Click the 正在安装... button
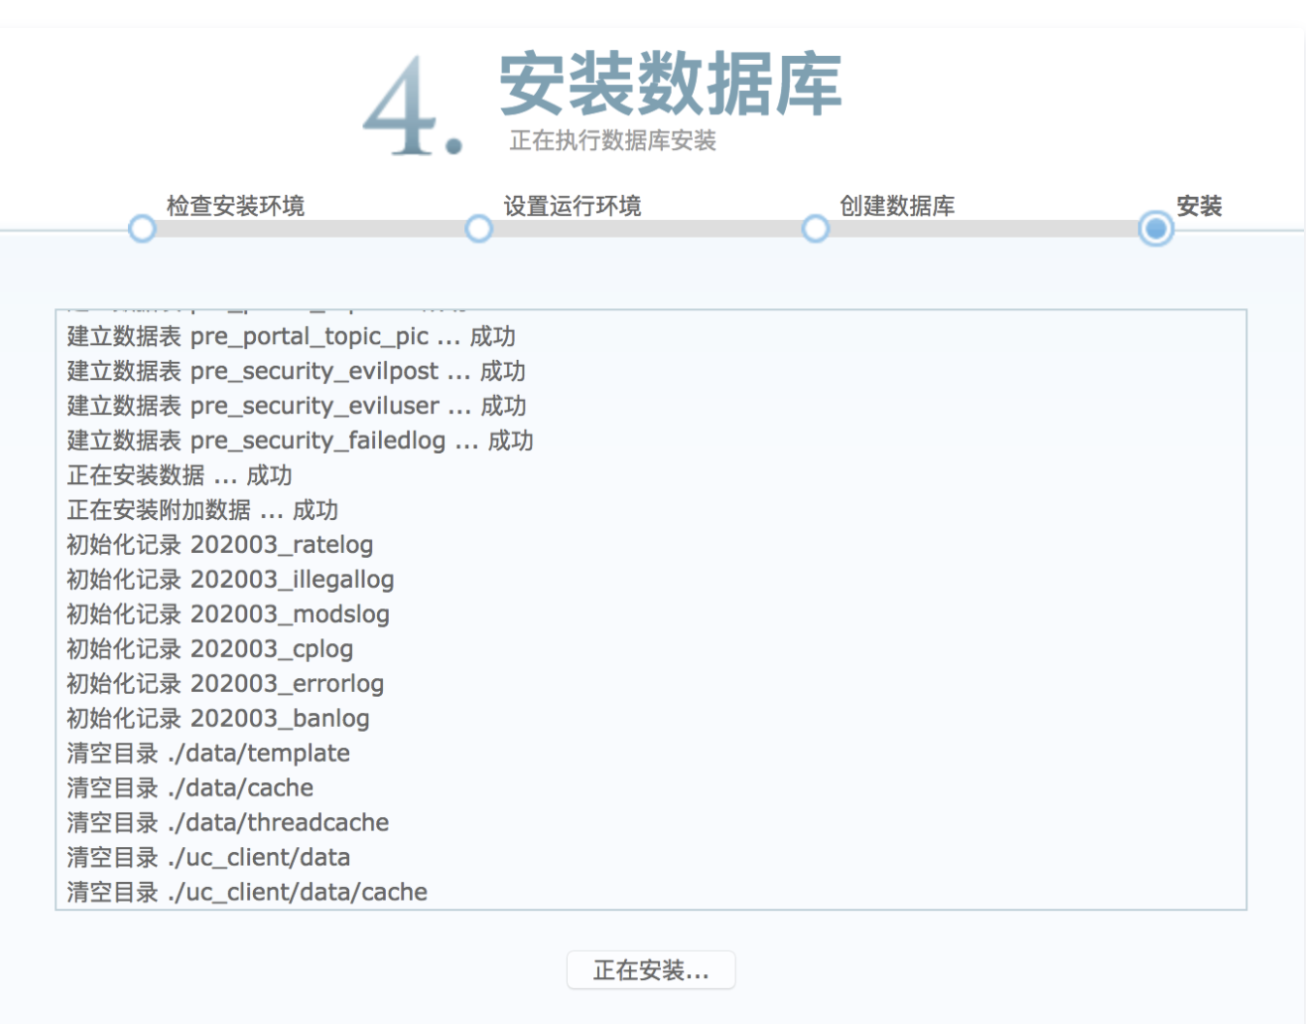 651,970
